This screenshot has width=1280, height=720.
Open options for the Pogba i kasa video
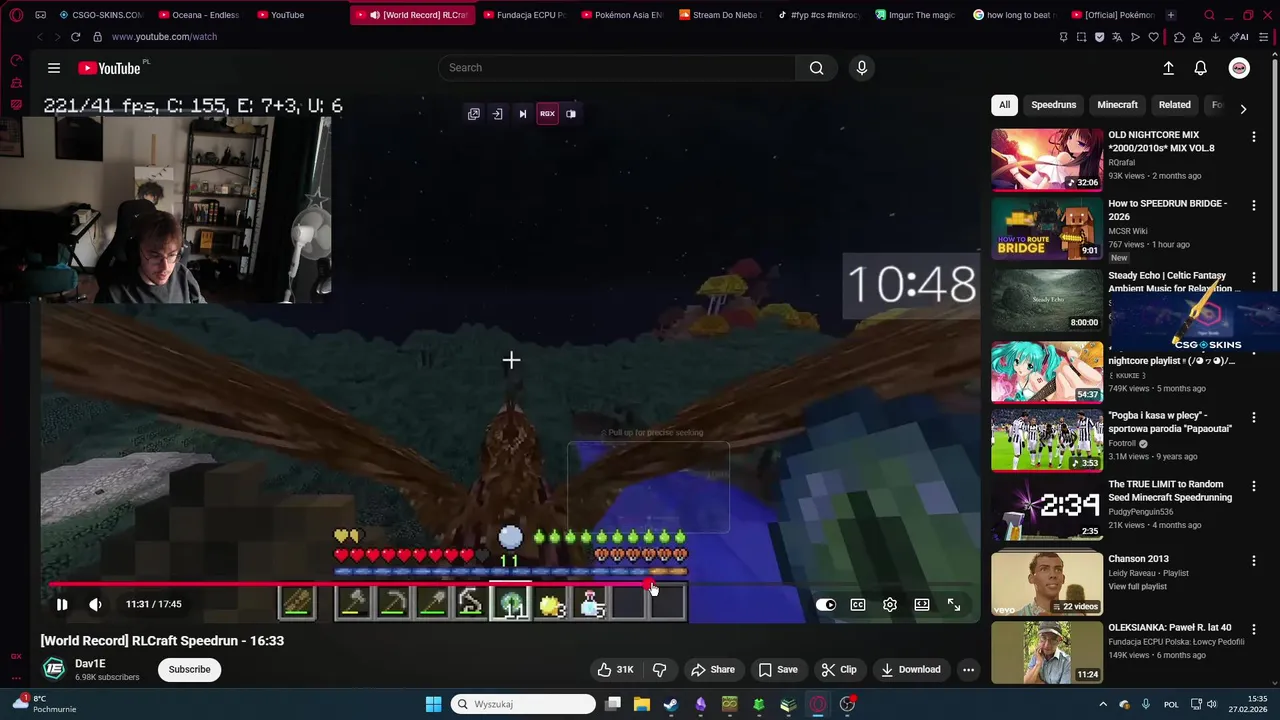point(1253,417)
